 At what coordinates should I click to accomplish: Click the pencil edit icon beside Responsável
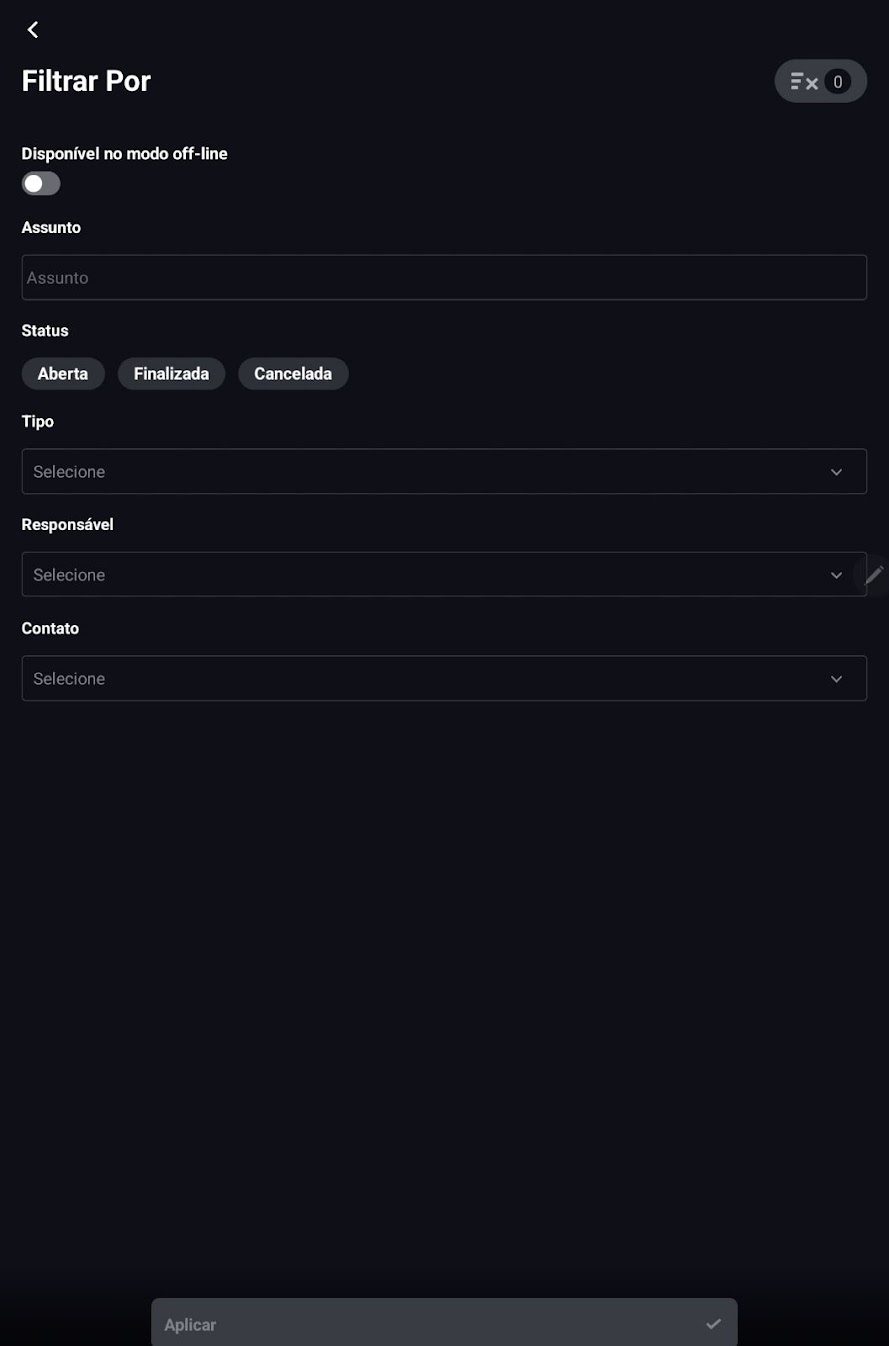(x=874, y=575)
